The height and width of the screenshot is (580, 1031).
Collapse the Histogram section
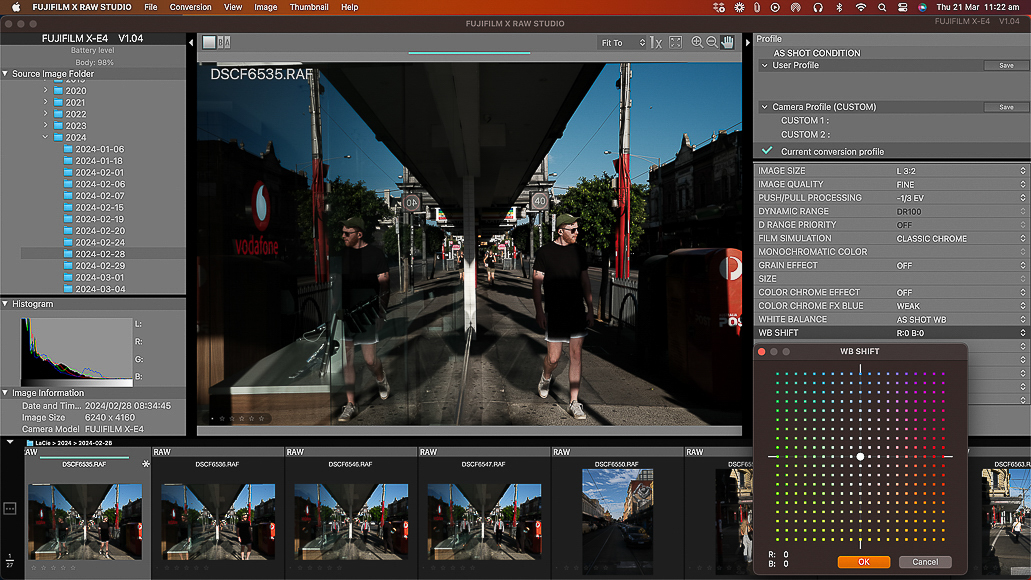point(5,304)
